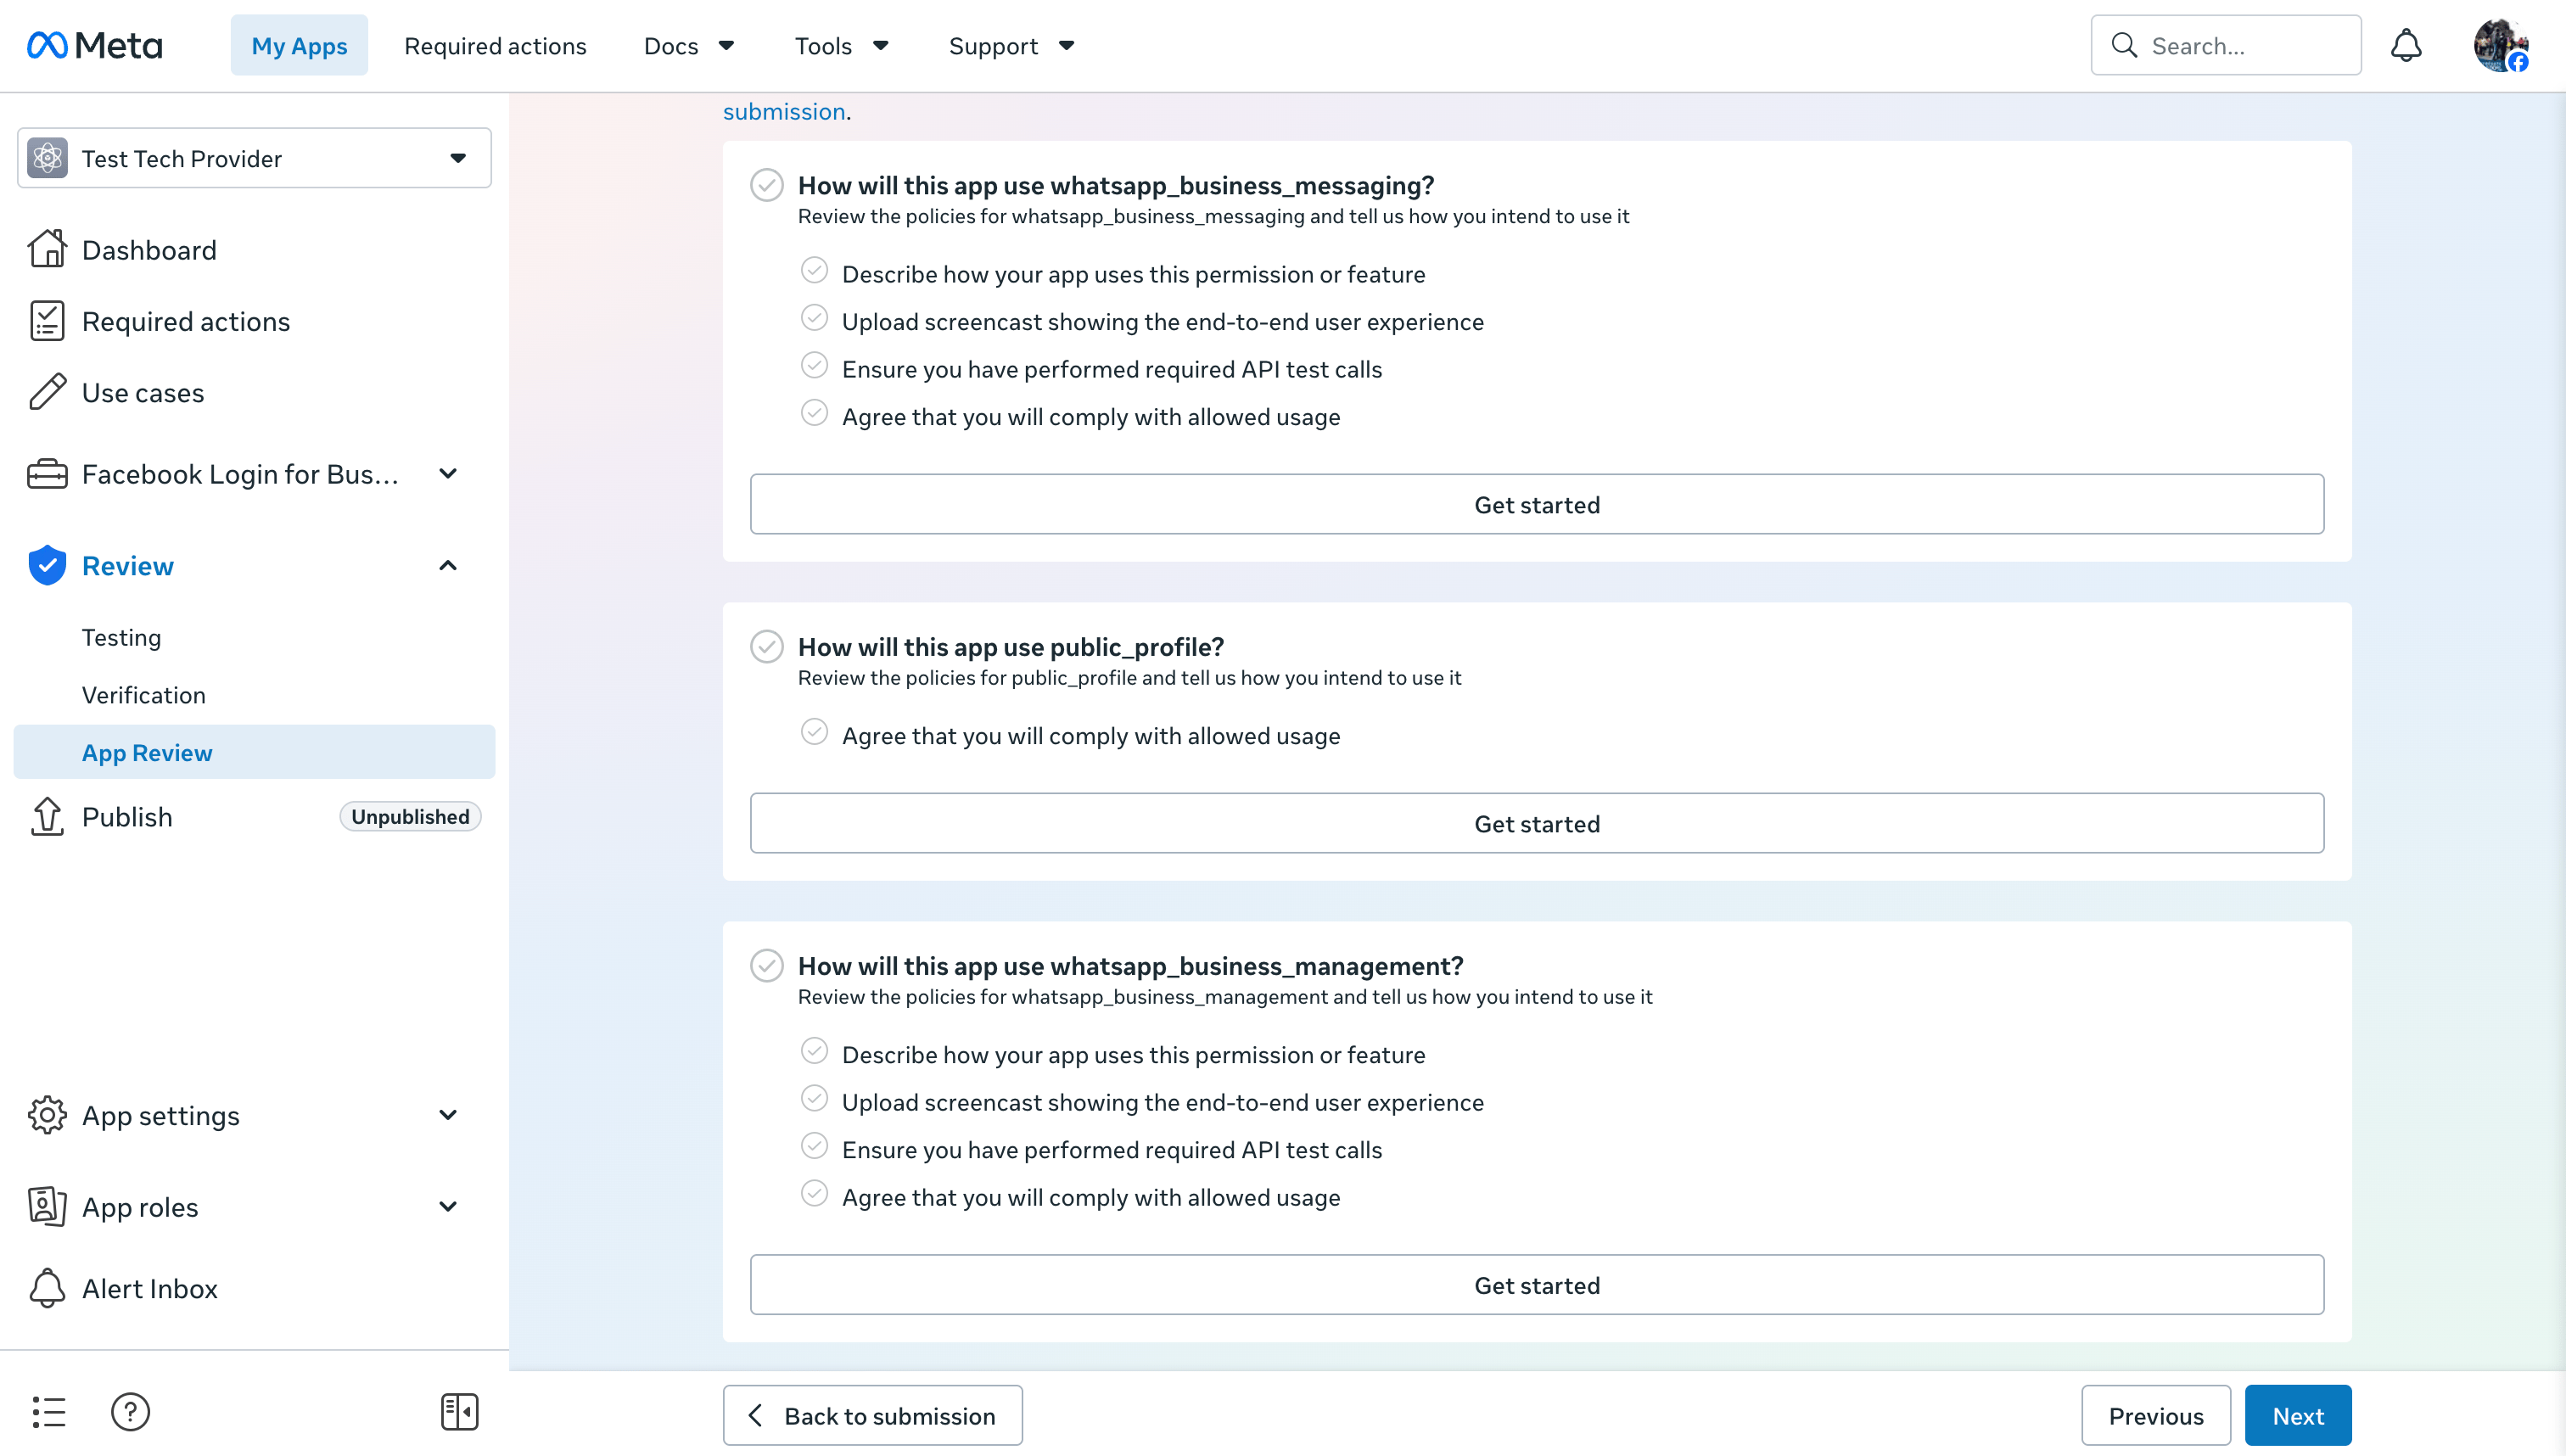2566x1456 pixels.
Task: Toggle the whatsapp_business_messaging section check circle
Action: [767, 185]
